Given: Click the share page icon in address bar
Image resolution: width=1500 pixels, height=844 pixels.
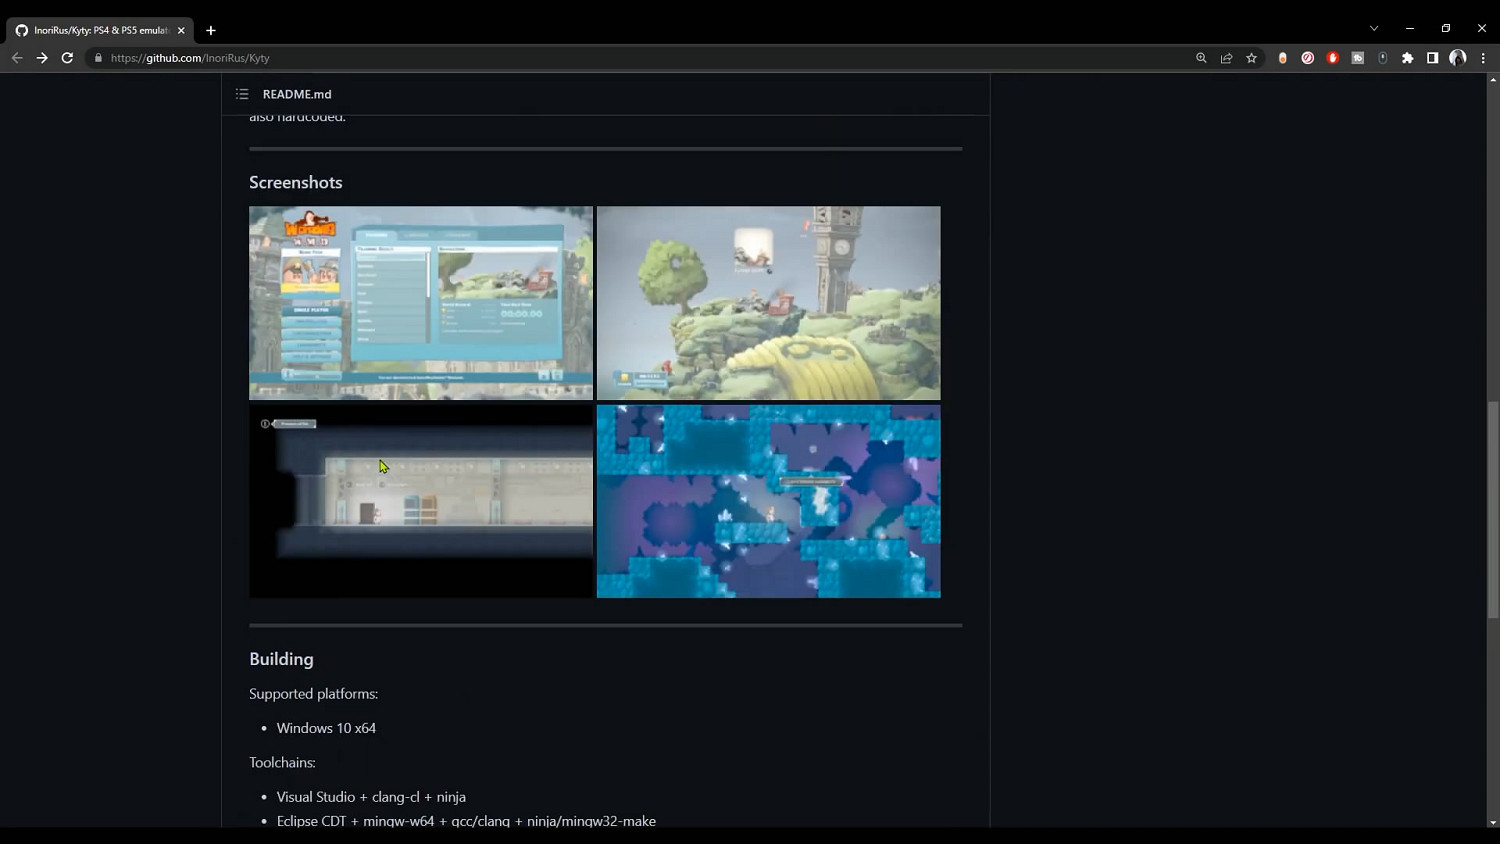Looking at the screenshot, I should tap(1226, 58).
